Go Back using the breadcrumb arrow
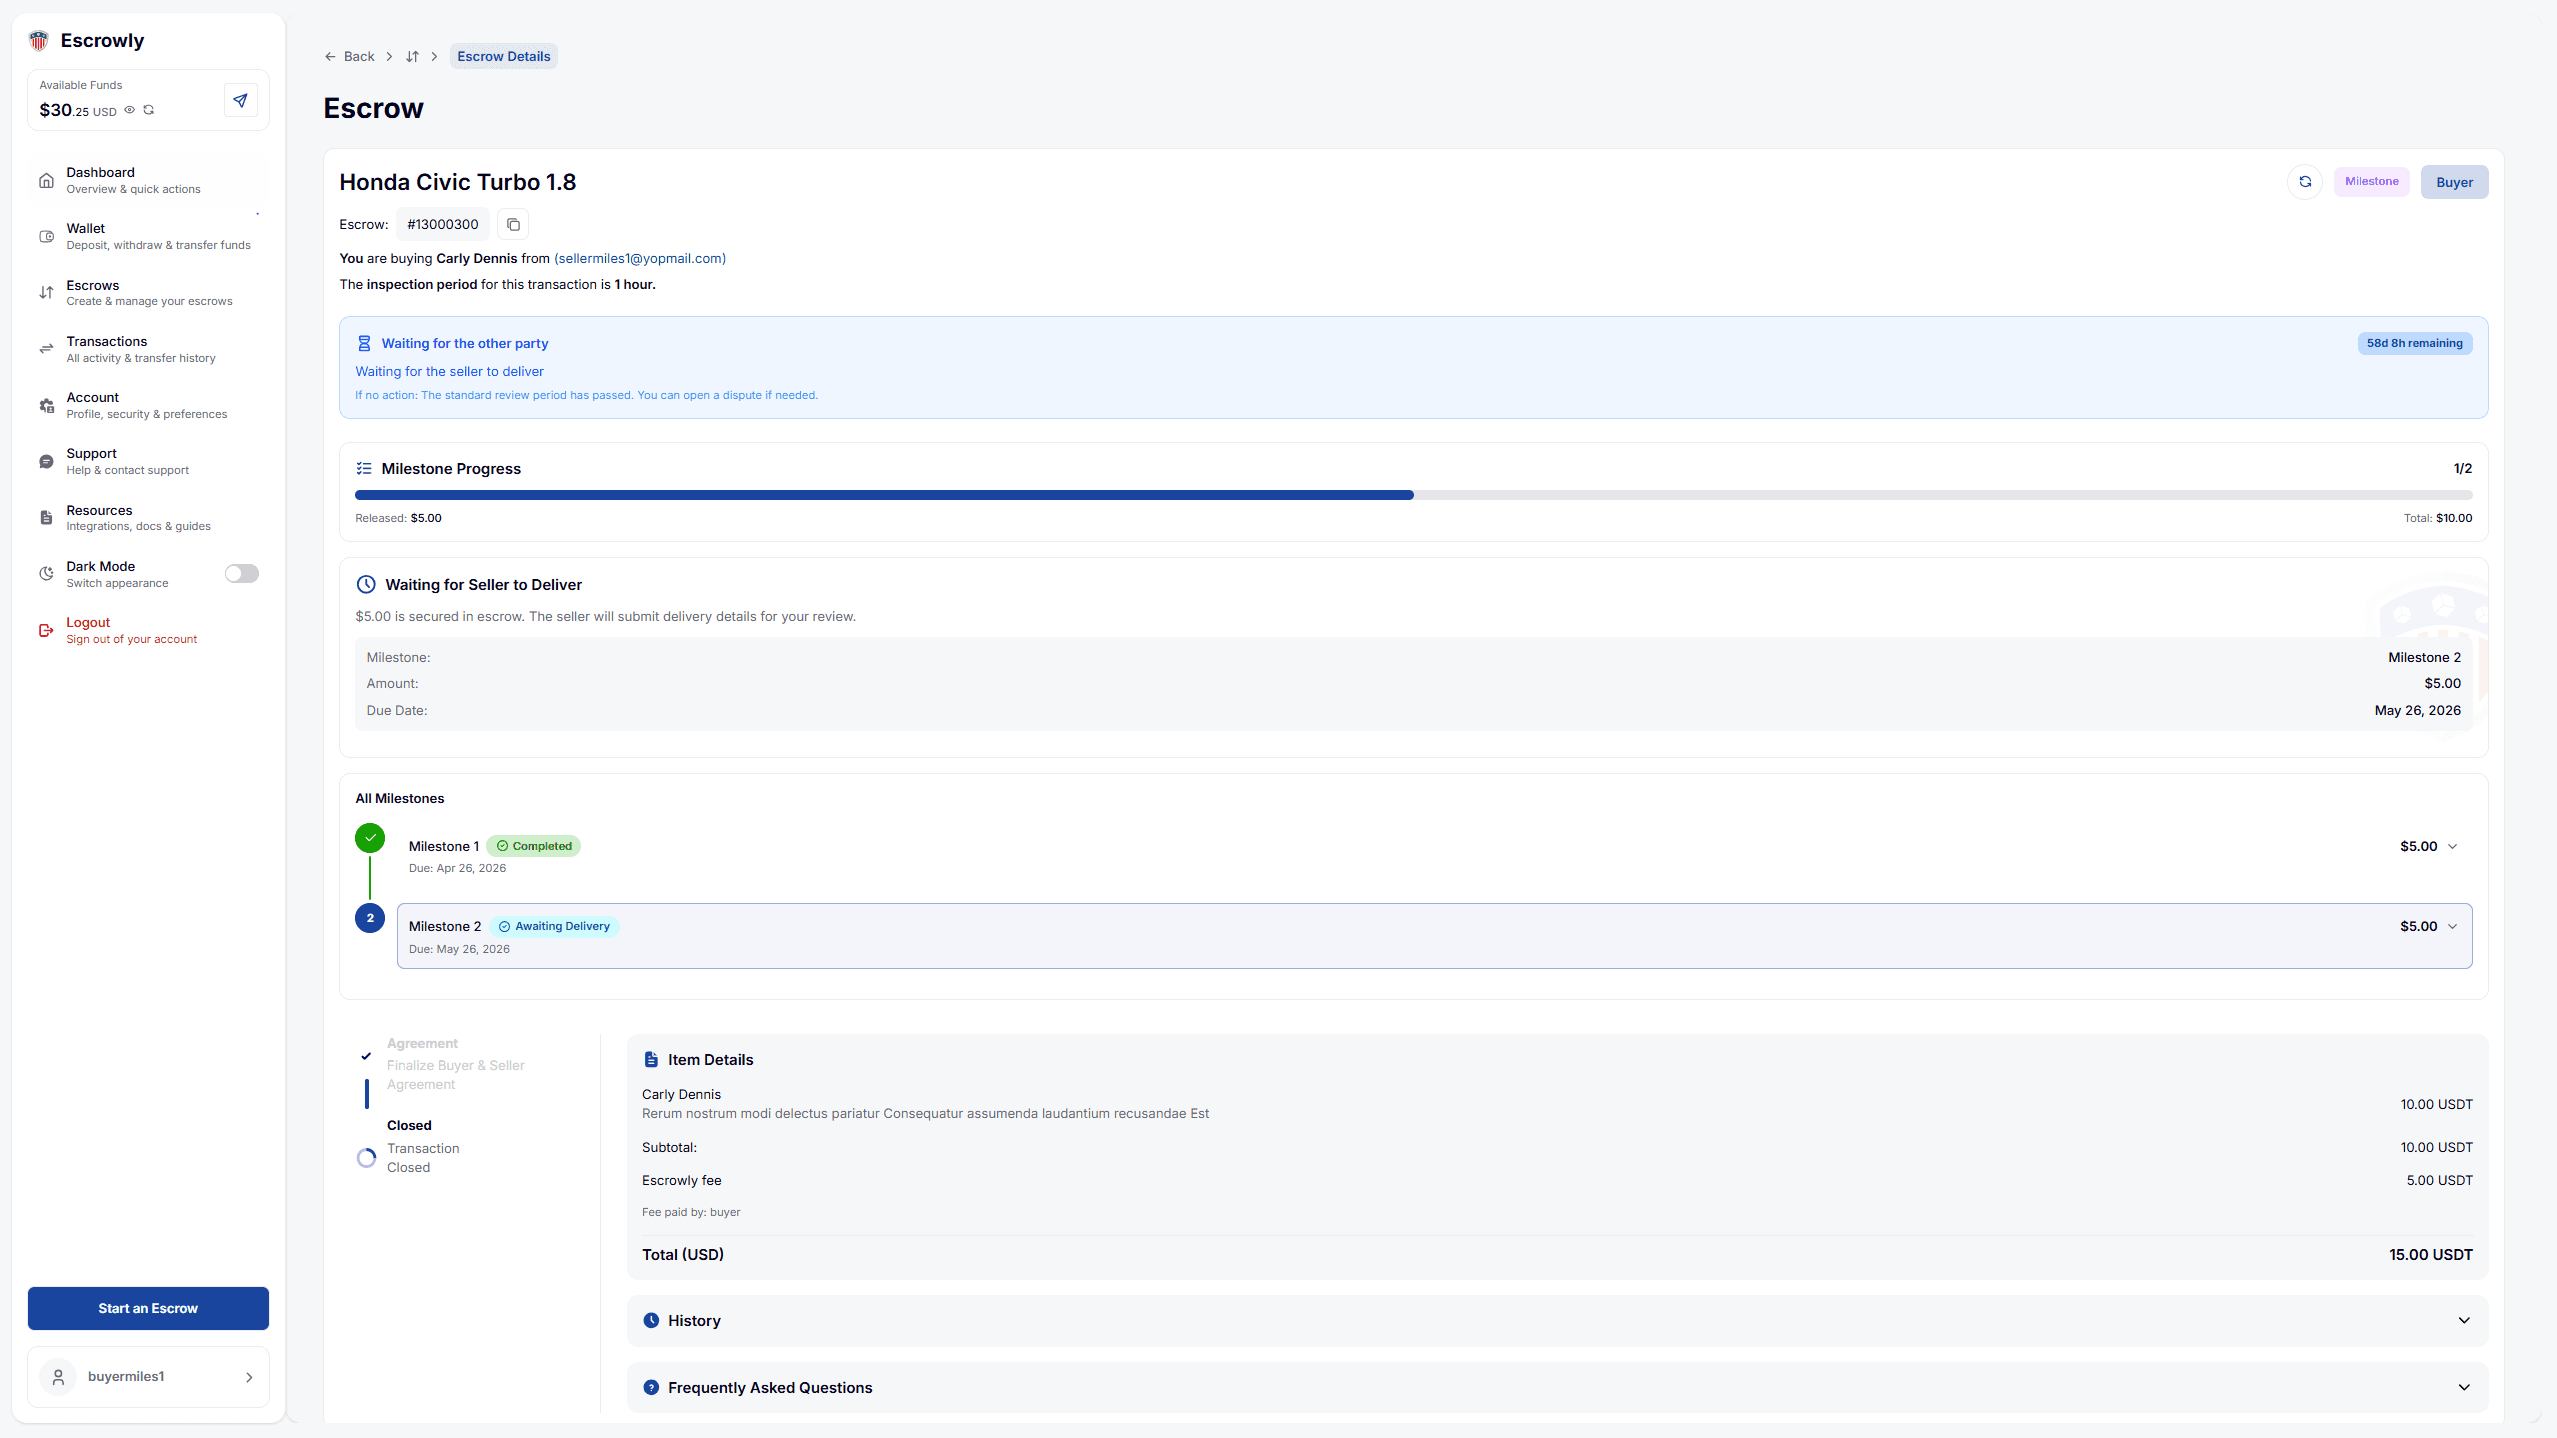The width and height of the screenshot is (2557, 1438). click(x=349, y=57)
